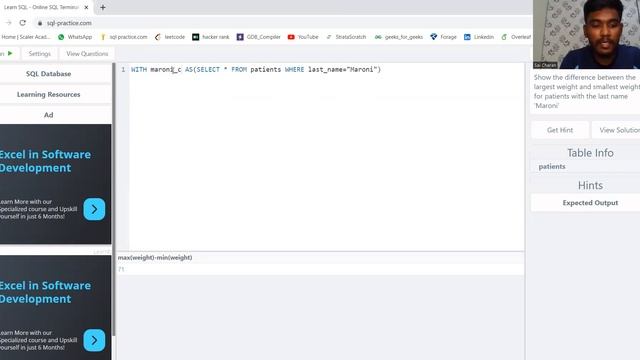Screen dimensions: 640x360
Task: Open a new browser tab
Action: [x=103, y=7]
